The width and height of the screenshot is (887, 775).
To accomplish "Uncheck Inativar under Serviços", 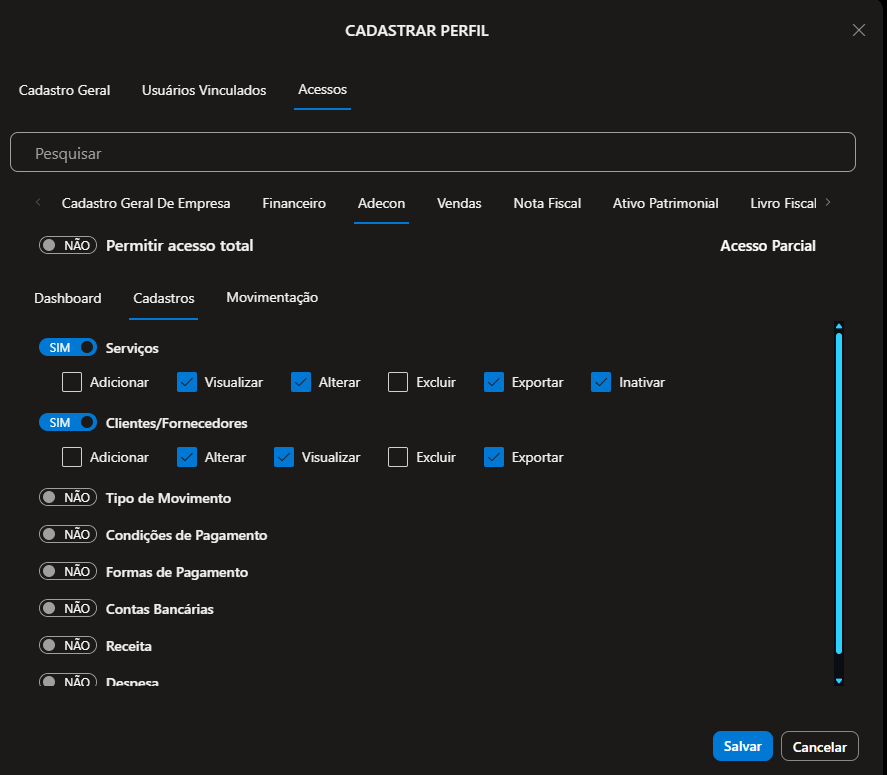I will pos(601,382).
